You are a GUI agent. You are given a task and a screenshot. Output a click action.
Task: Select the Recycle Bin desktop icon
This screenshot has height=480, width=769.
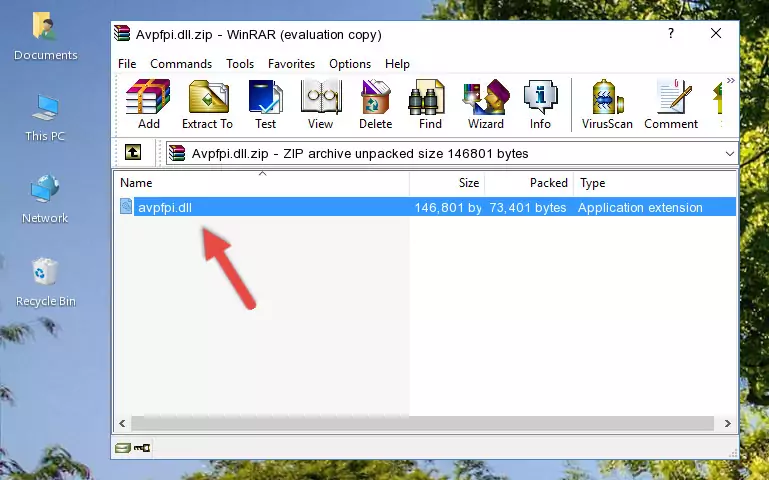pos(46,282)
